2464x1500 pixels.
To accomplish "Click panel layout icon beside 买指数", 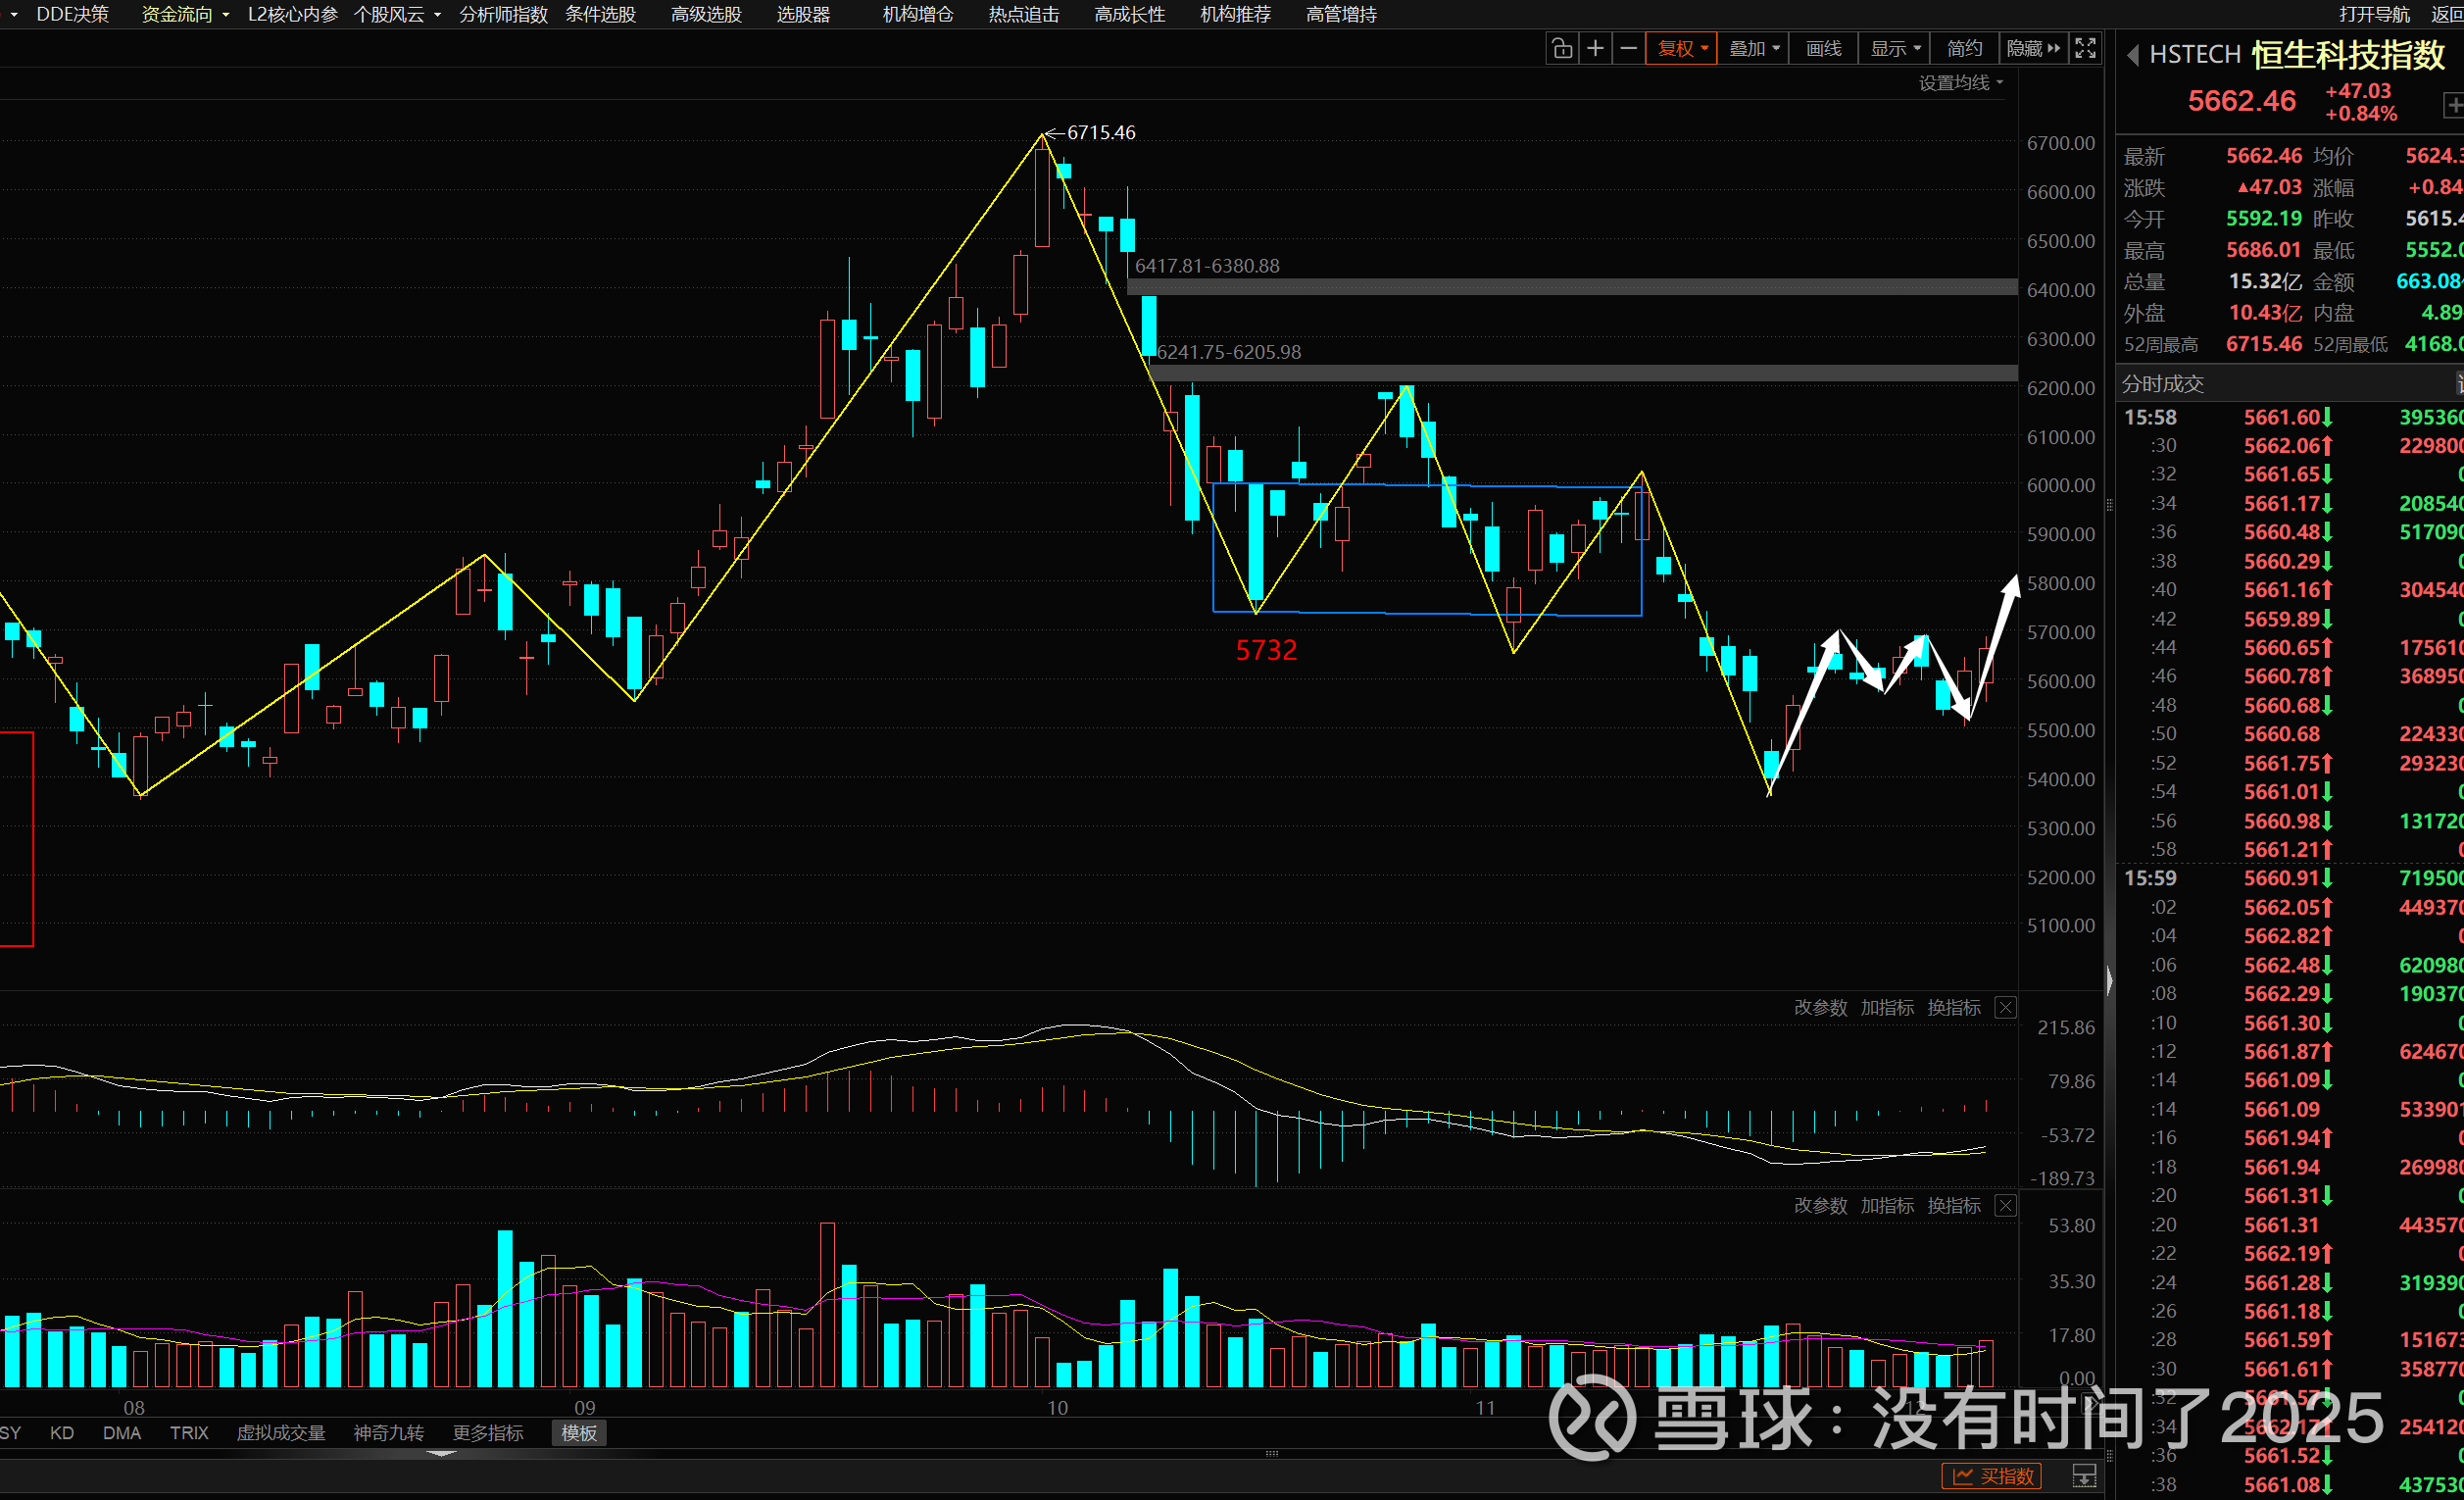I will click(2084, 1476).
